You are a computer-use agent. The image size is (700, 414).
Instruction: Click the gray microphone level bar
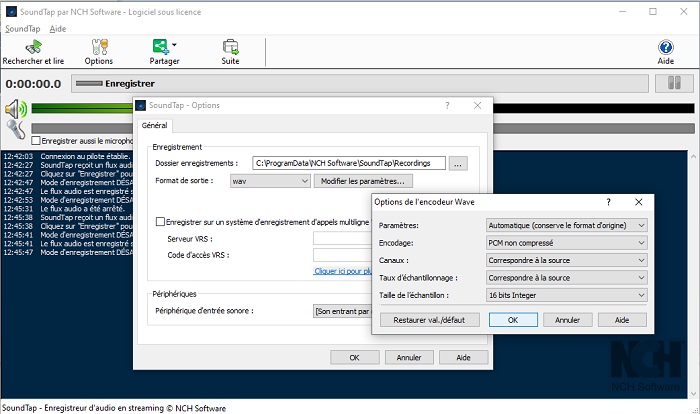click(x=82, y=129)
